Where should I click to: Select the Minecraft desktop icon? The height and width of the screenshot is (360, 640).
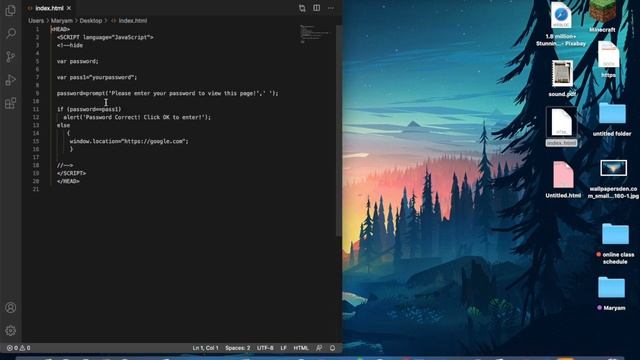tap(602, 16)
